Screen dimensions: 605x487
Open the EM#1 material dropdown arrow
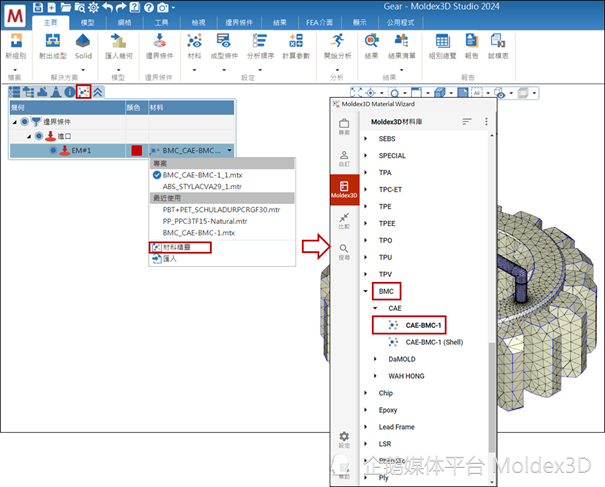pyautogui.click(x=230, y=150)
